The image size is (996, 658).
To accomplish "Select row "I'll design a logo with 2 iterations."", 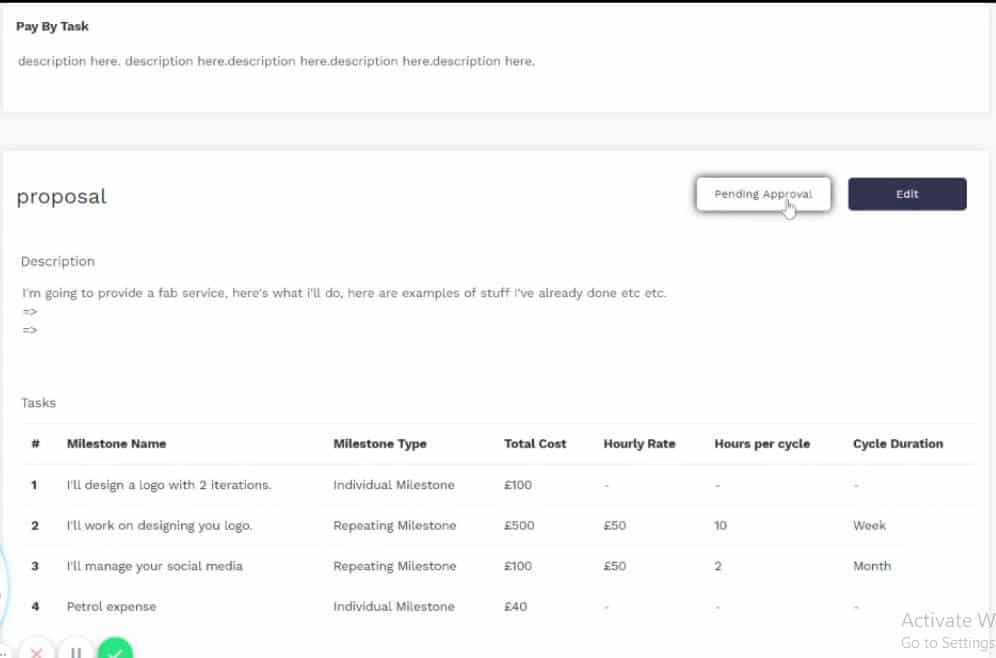I will [x=498, y=485].
